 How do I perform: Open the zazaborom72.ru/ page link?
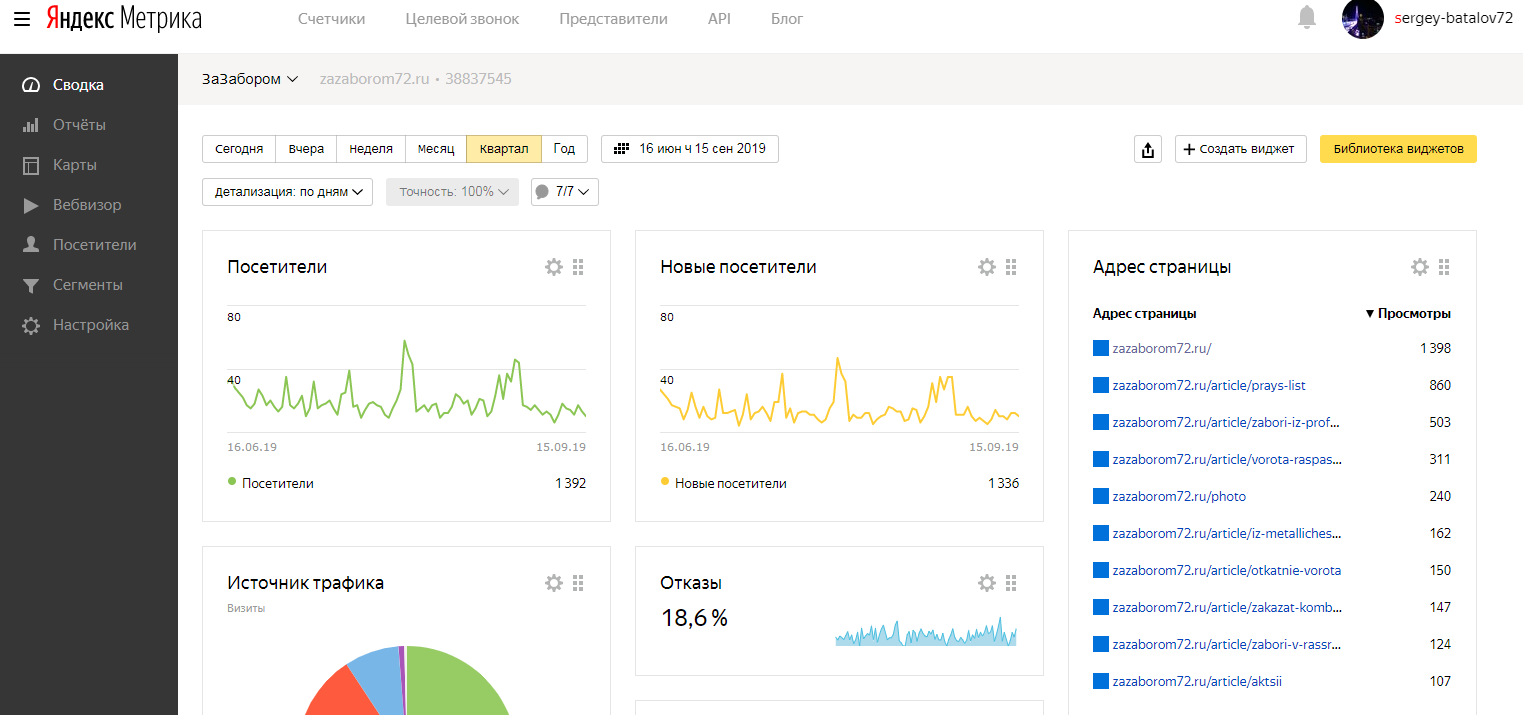coord(1162,348)
